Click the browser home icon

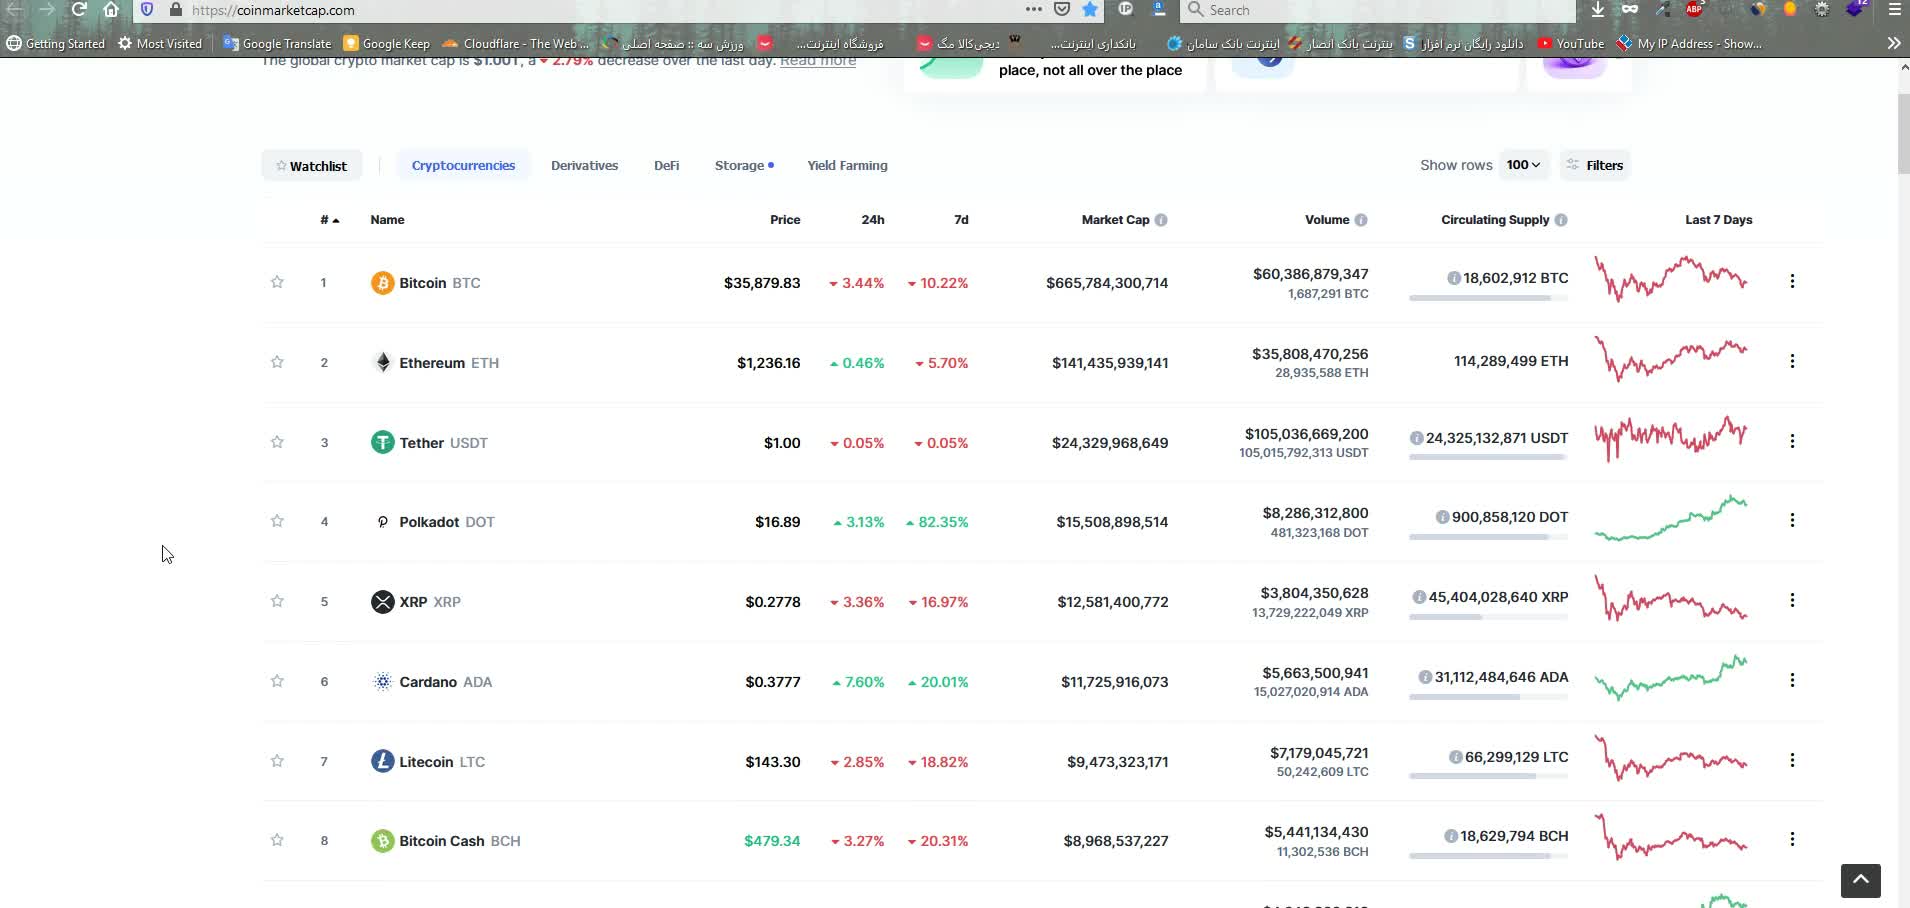[111, 10]
